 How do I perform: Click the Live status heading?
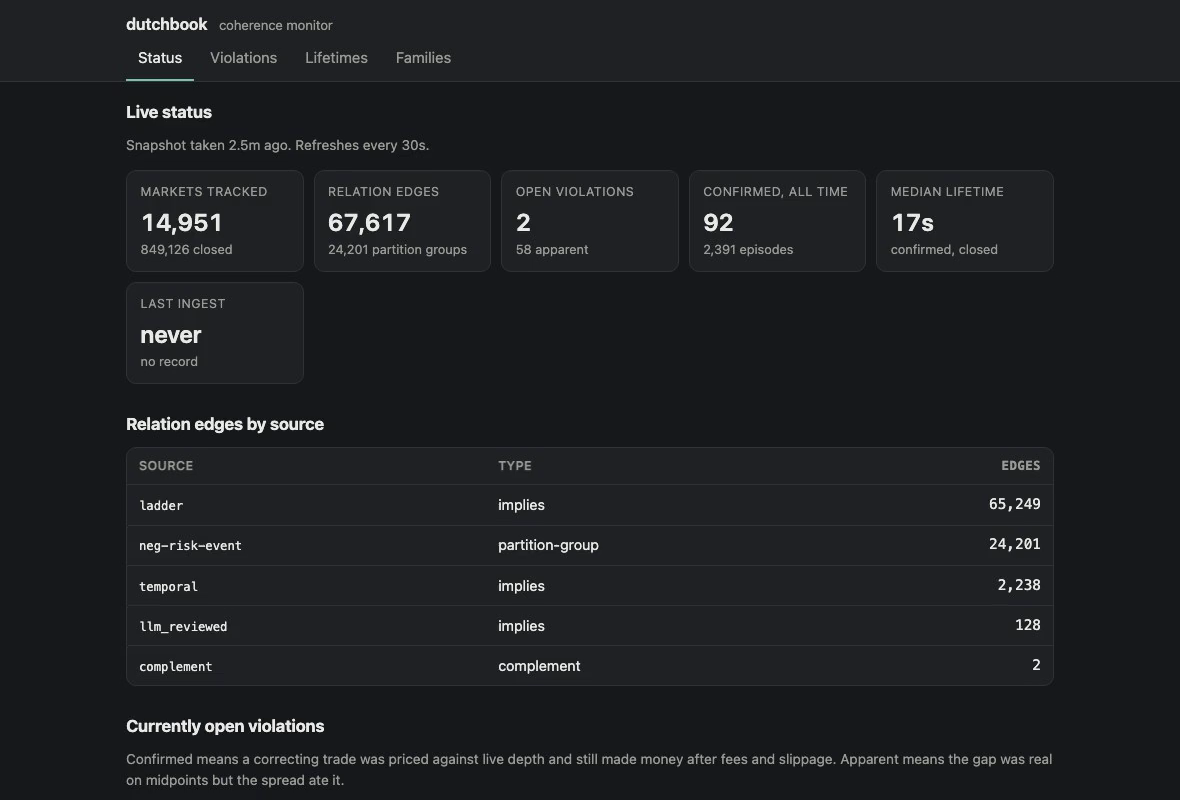pyautogui.click(x=169, y=112)
